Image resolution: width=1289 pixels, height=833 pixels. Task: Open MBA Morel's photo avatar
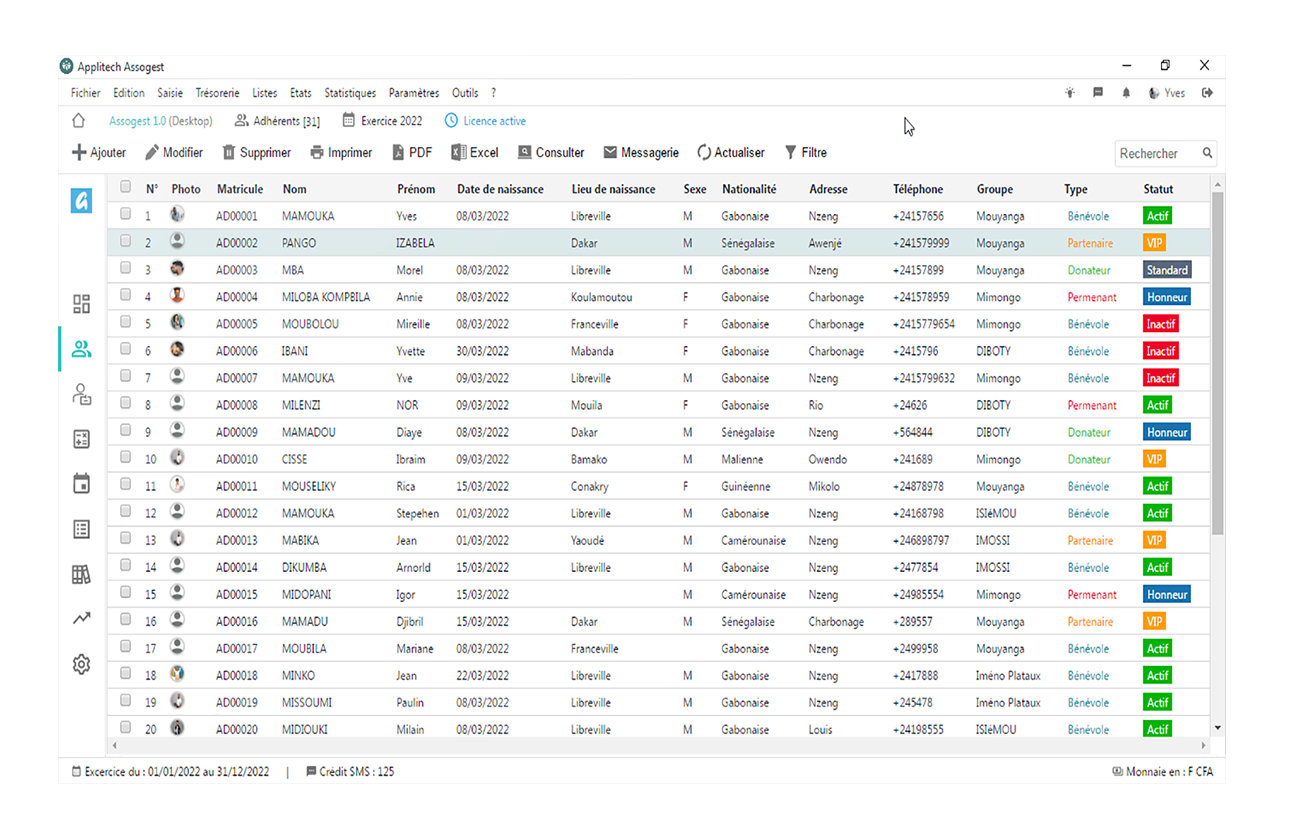pos(178,268)
